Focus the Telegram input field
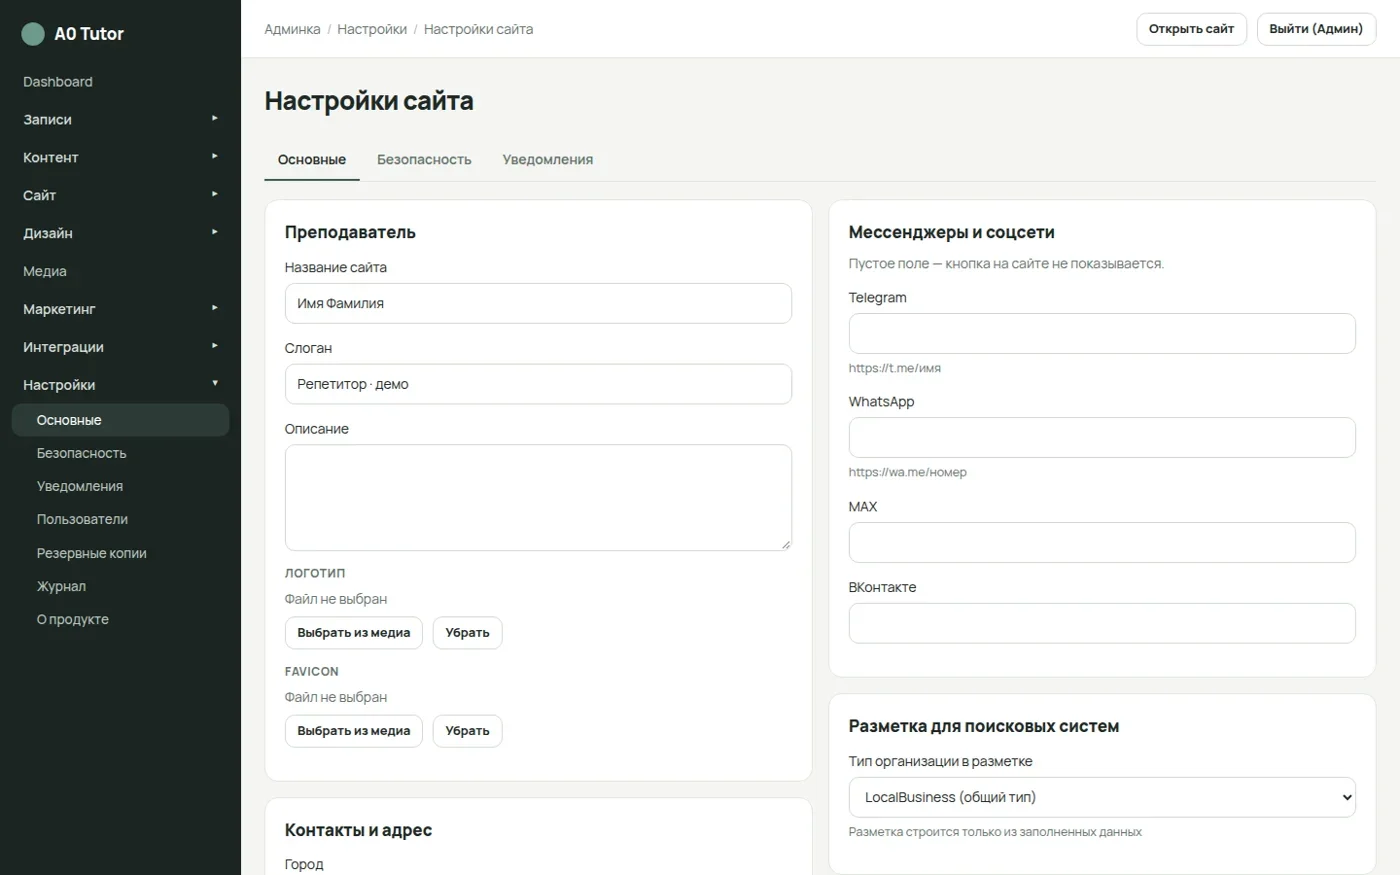This screenshot has height=875, width=1400. coord(1102,333)
